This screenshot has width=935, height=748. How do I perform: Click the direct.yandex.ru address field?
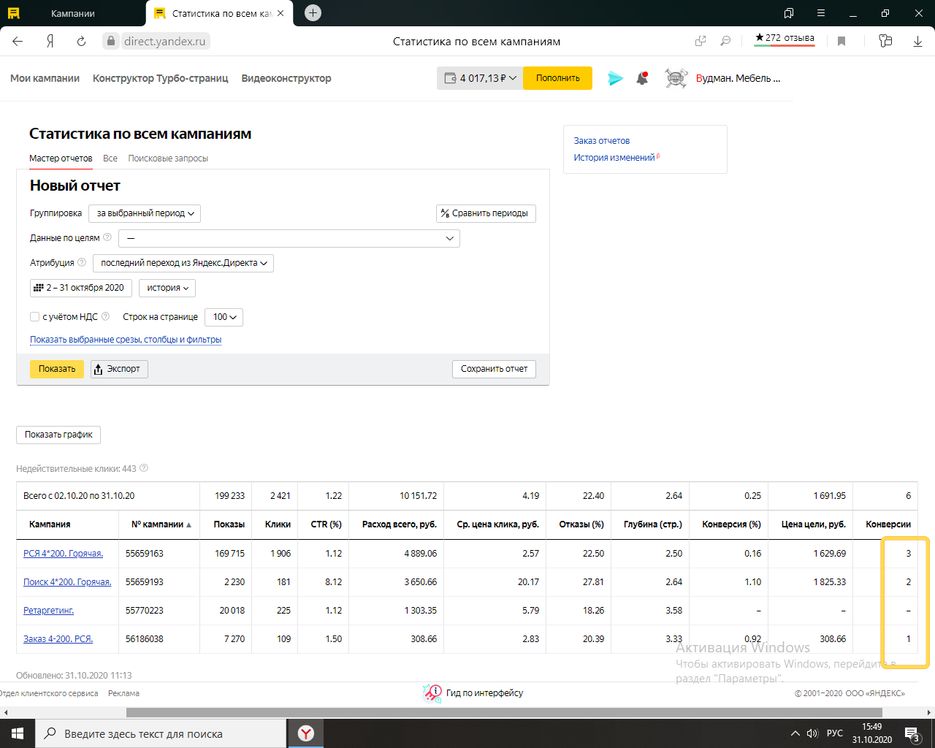pyautogui.click(x=164, y=41)
